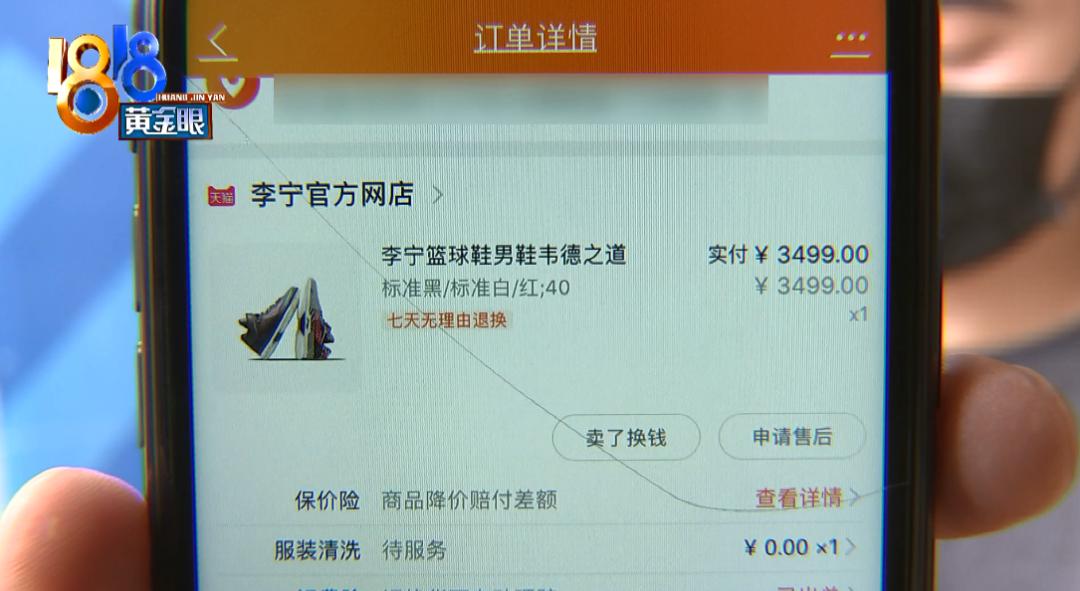Tap the 申请售后 button
Screen dimensions: 1080x591
[792, 436]
